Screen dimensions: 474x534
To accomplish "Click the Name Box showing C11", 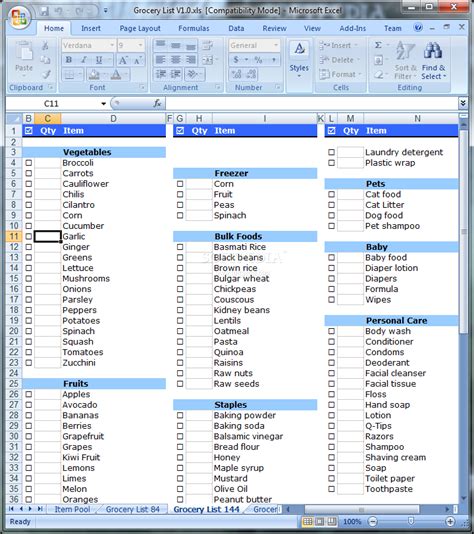I will (51, 104).
